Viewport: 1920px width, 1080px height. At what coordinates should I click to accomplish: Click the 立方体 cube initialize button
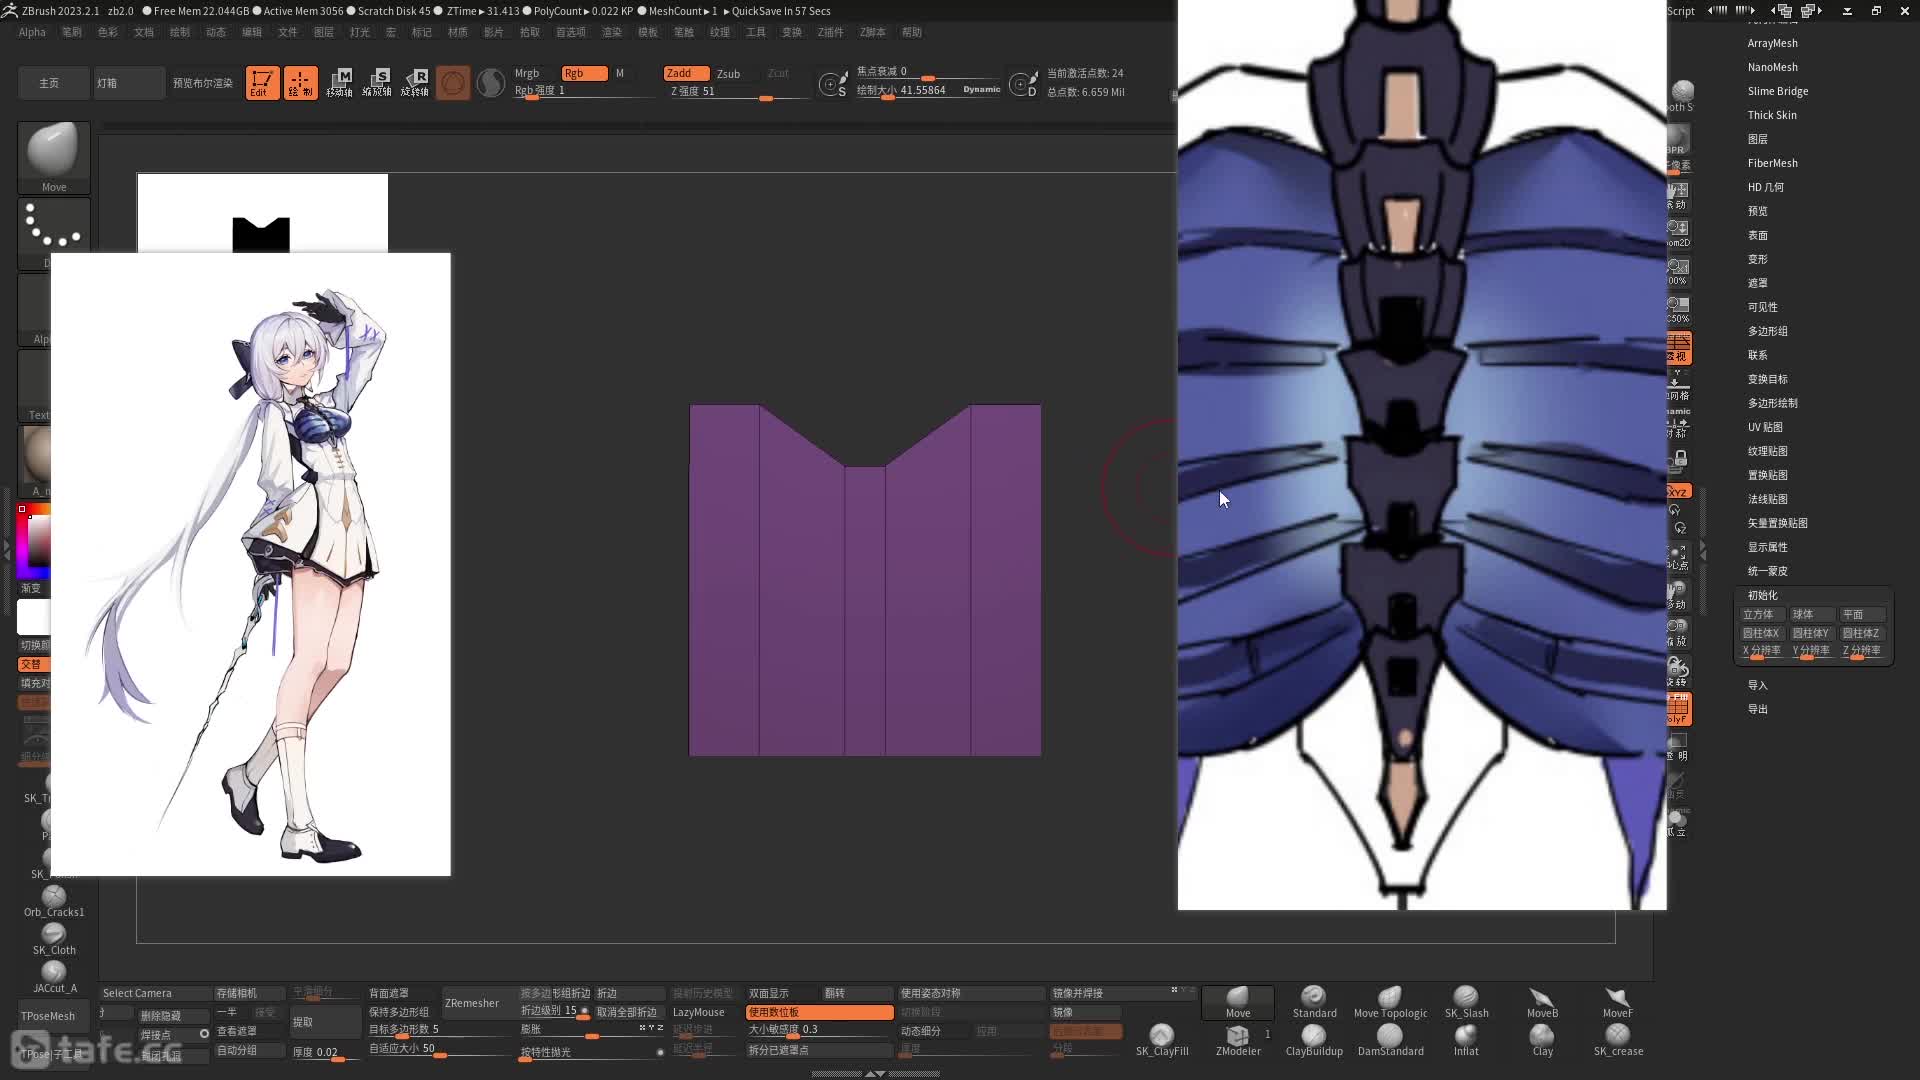[x=1764, y=614]
